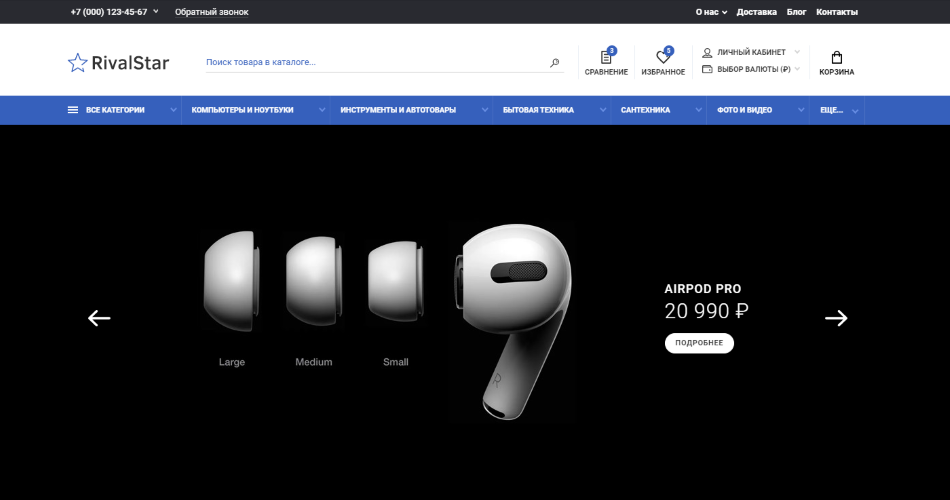Go to next slide with right arrow
Viewport: 950px width, 500px height.
pyautogui.click(x=836, y=318)
